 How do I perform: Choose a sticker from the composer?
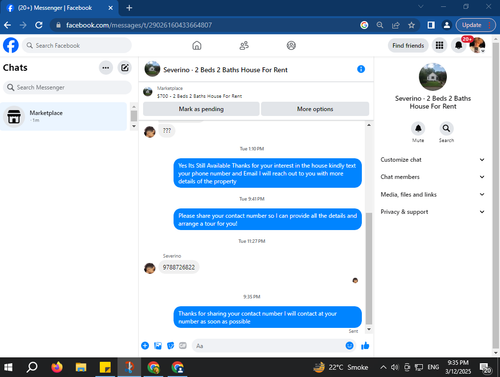(x=170, y=346)
